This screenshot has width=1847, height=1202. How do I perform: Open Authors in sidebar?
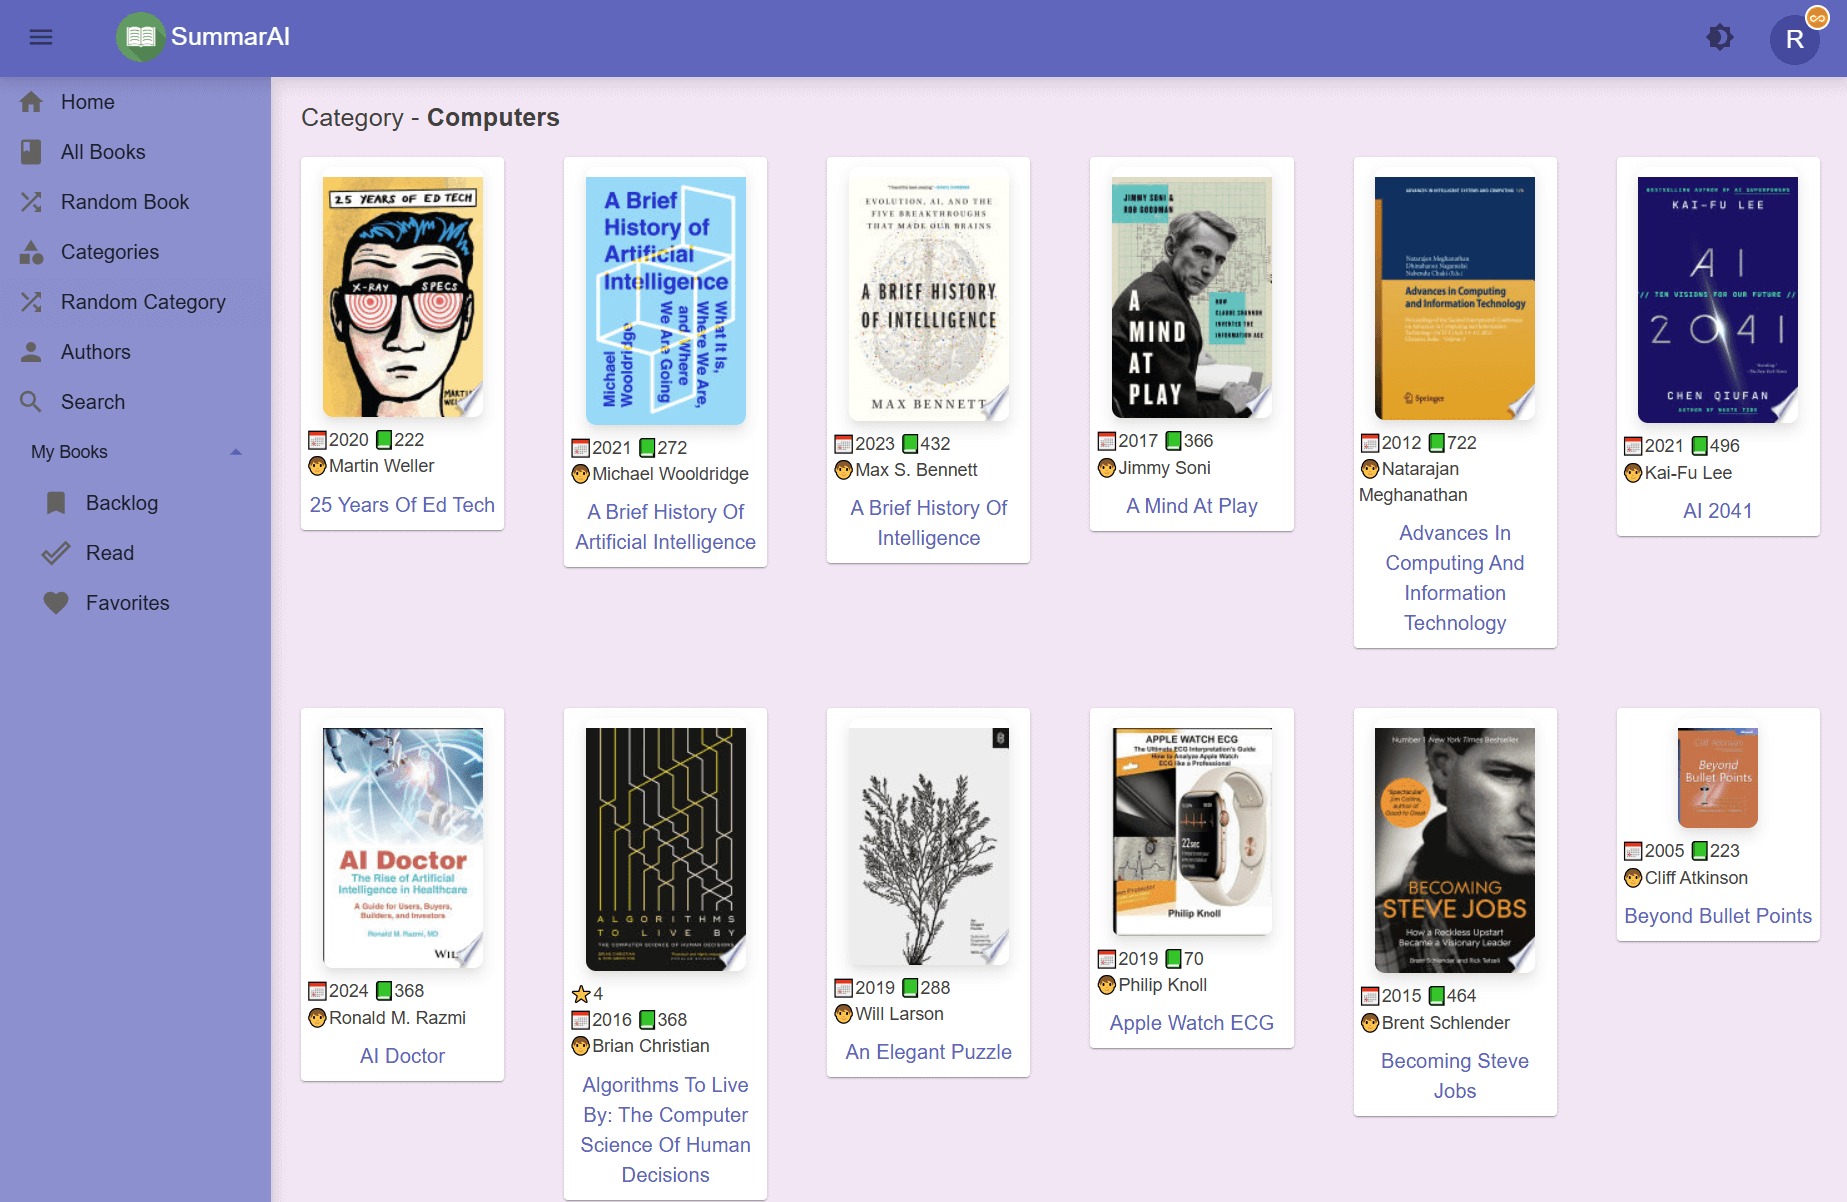pos(135,352)
